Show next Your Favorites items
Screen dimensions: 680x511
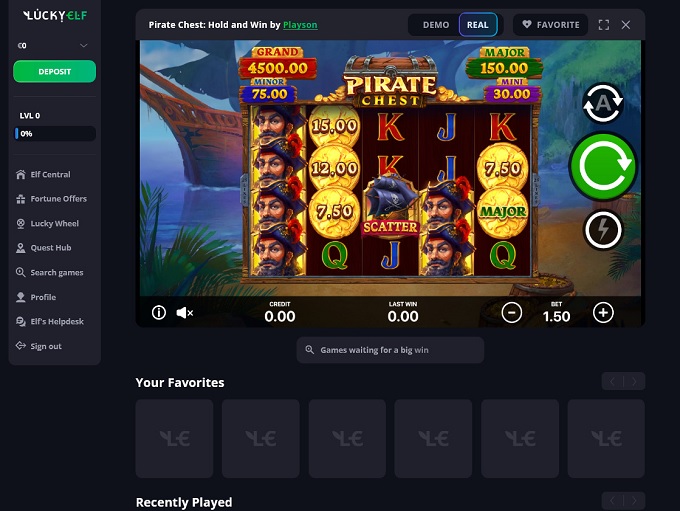[x=634, y=382]
